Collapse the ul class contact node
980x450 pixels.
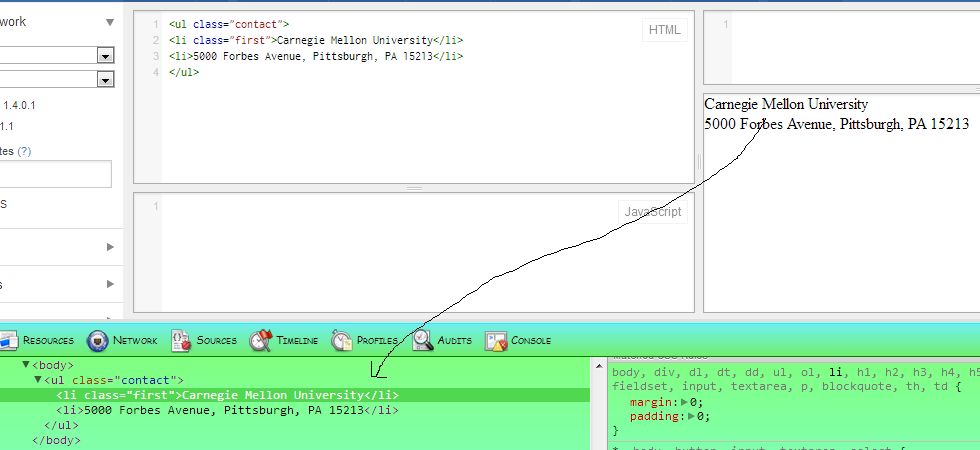coord(38,380)
